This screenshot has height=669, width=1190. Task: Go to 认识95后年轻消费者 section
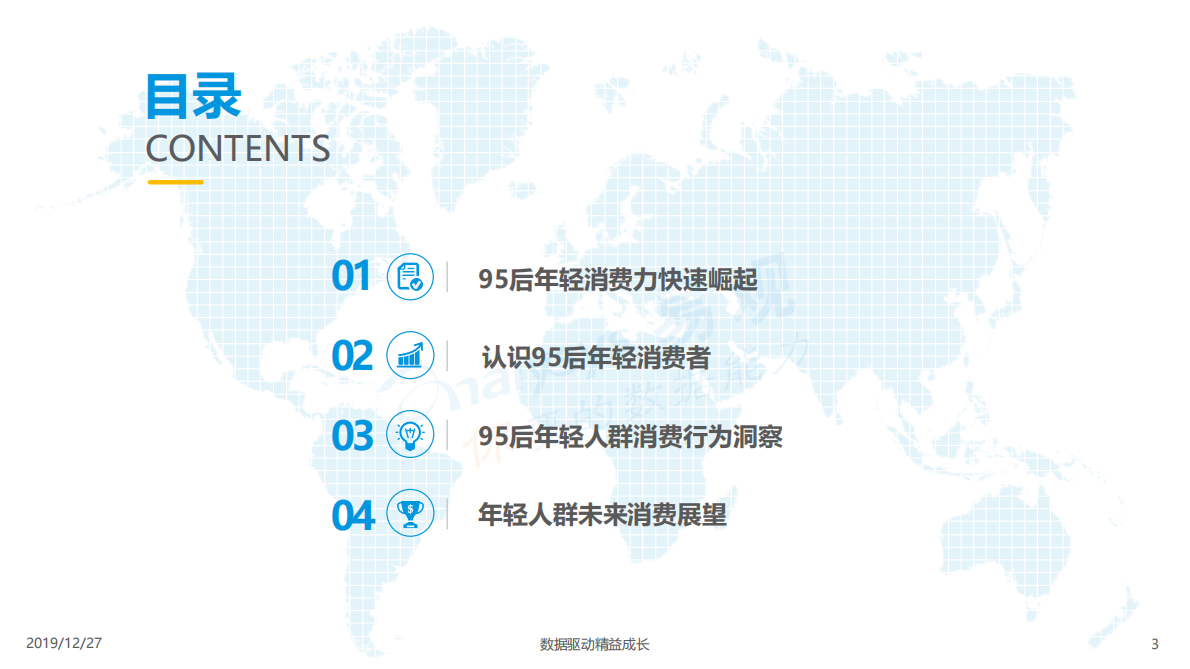coord(595,357)
